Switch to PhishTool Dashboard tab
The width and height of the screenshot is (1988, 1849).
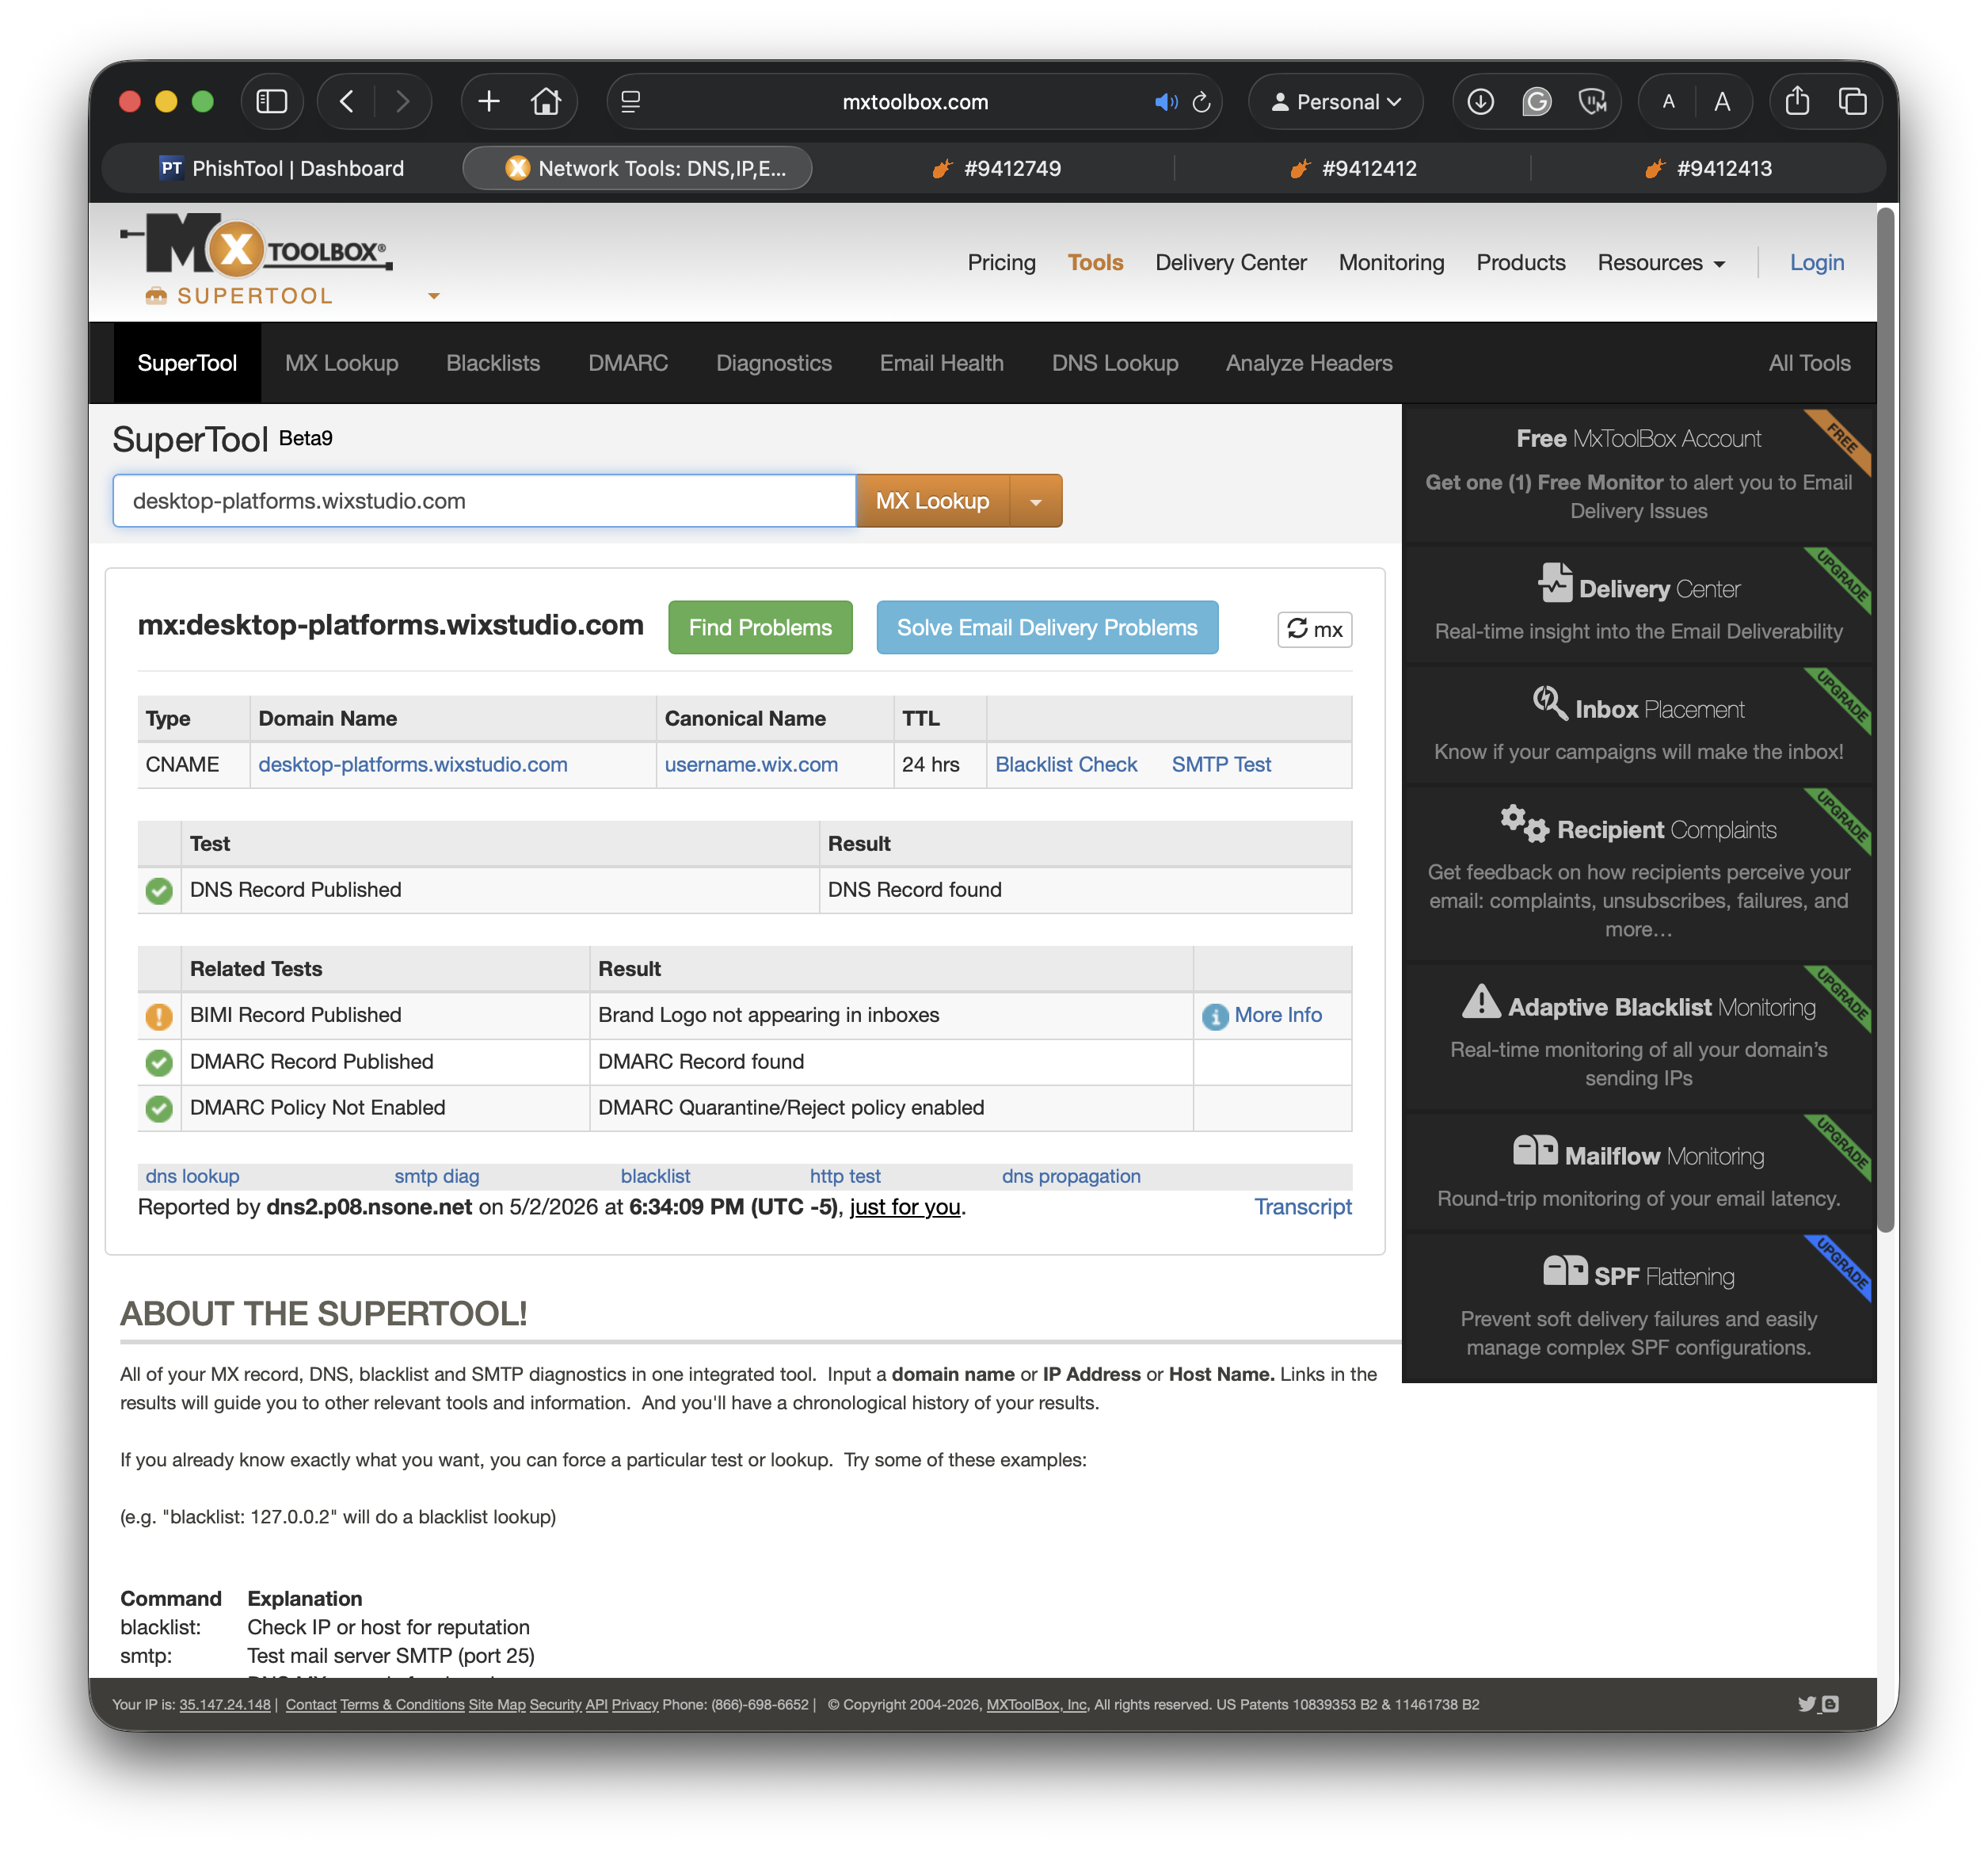pos(283,169)
